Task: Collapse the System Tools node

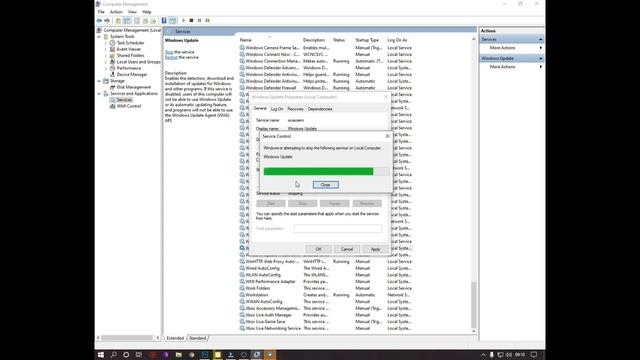Action: coord(99,37)
